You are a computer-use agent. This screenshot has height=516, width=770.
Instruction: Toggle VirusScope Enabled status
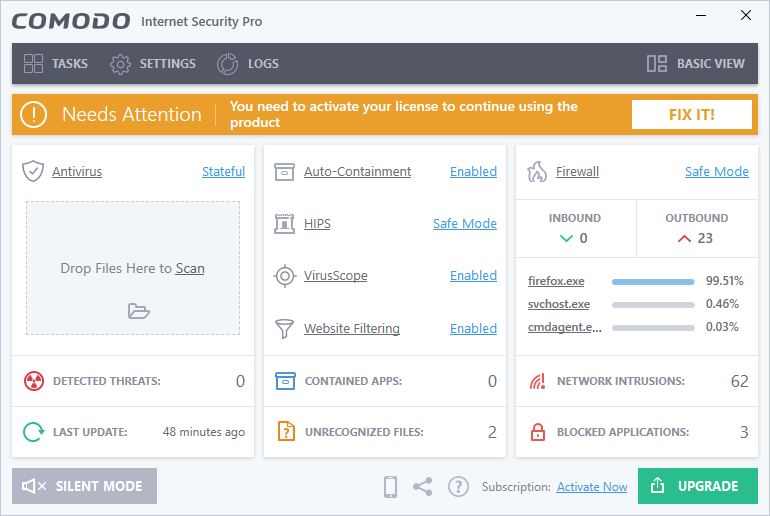[473, 276]
